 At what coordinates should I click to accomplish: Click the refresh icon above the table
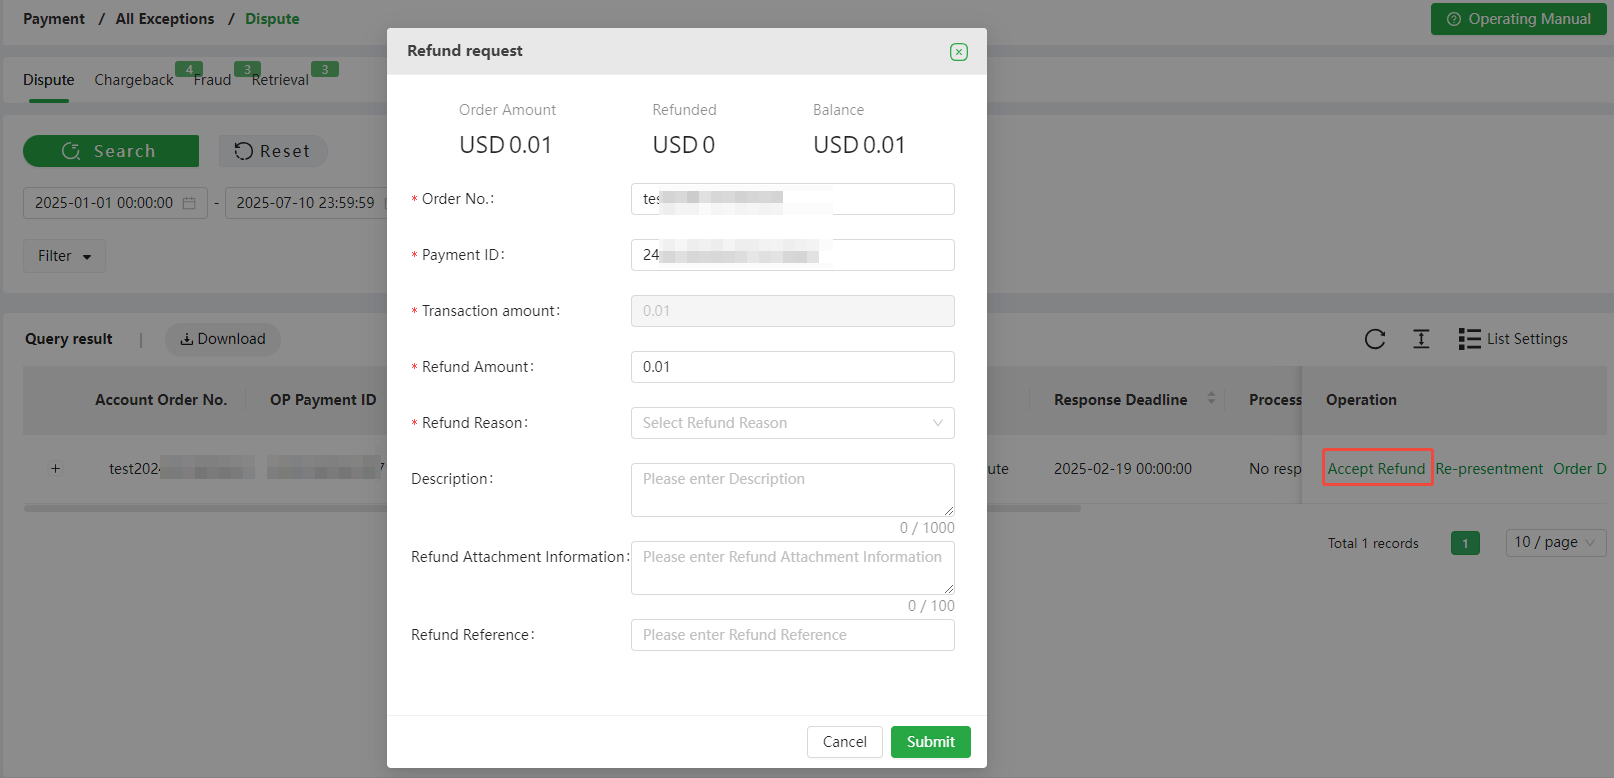tap(1375, 339)
